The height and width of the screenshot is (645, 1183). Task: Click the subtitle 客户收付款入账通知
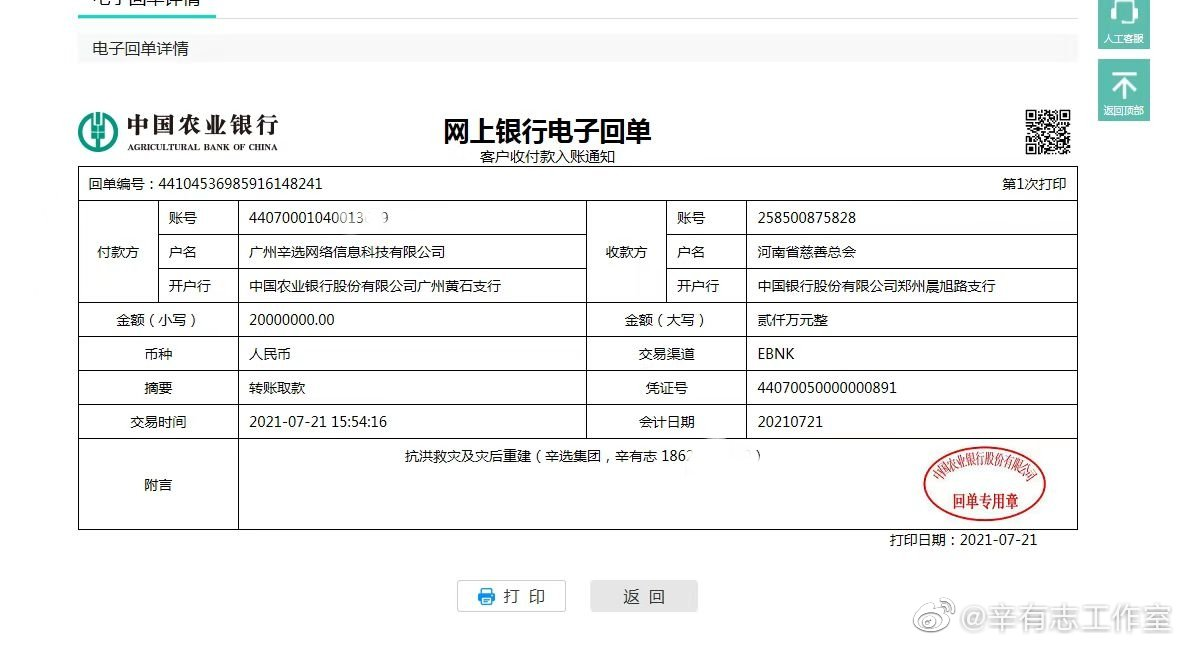(x=547, y=157)
